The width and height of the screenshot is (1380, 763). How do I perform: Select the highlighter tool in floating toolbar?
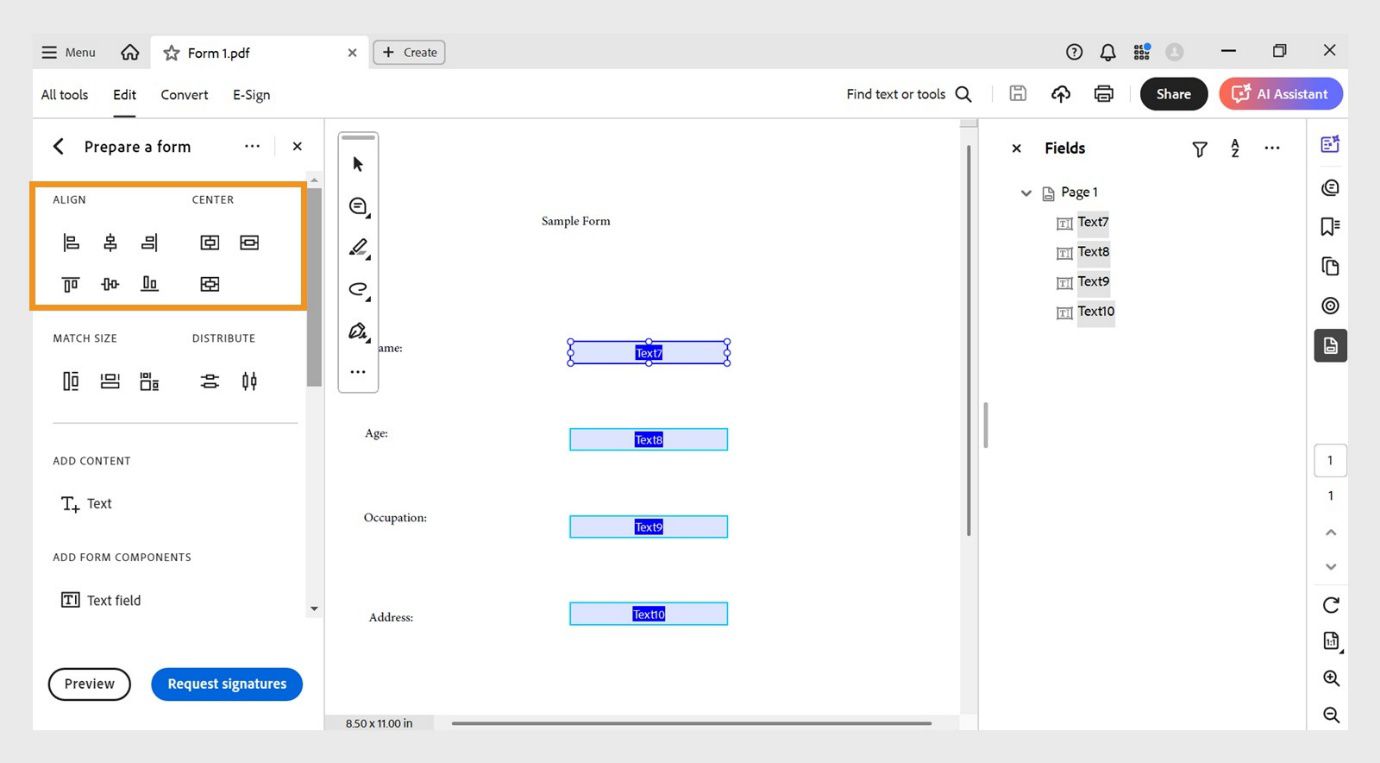pyautogui.click(x=357, y=247)
